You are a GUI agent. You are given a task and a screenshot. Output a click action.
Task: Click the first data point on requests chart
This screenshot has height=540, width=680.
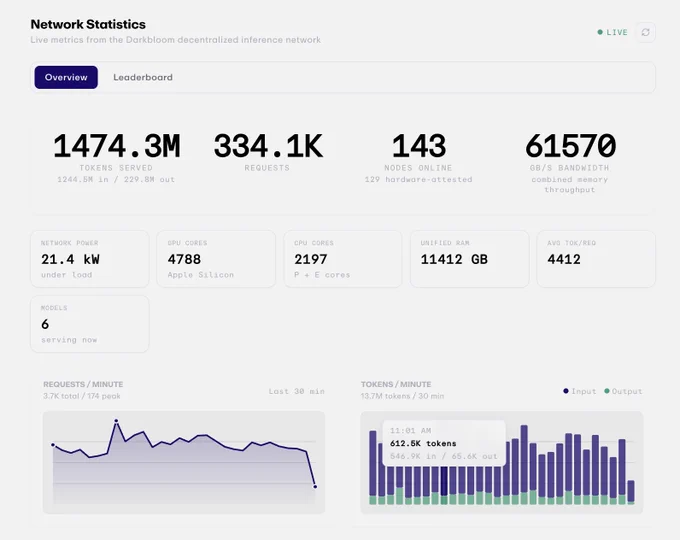53,445
